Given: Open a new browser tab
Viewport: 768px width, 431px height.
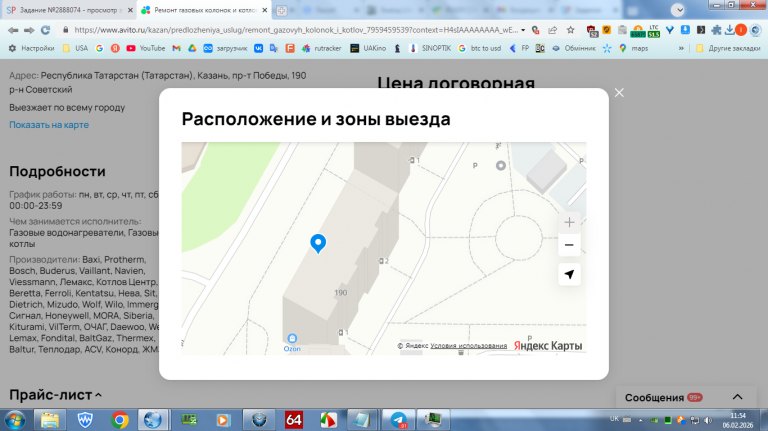Looking at the screenshot, I should coord(281,10).
